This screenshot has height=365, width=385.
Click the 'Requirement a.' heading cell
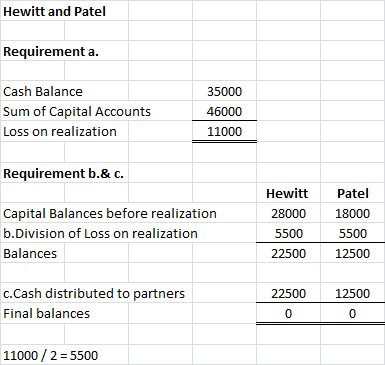point(51,52)
